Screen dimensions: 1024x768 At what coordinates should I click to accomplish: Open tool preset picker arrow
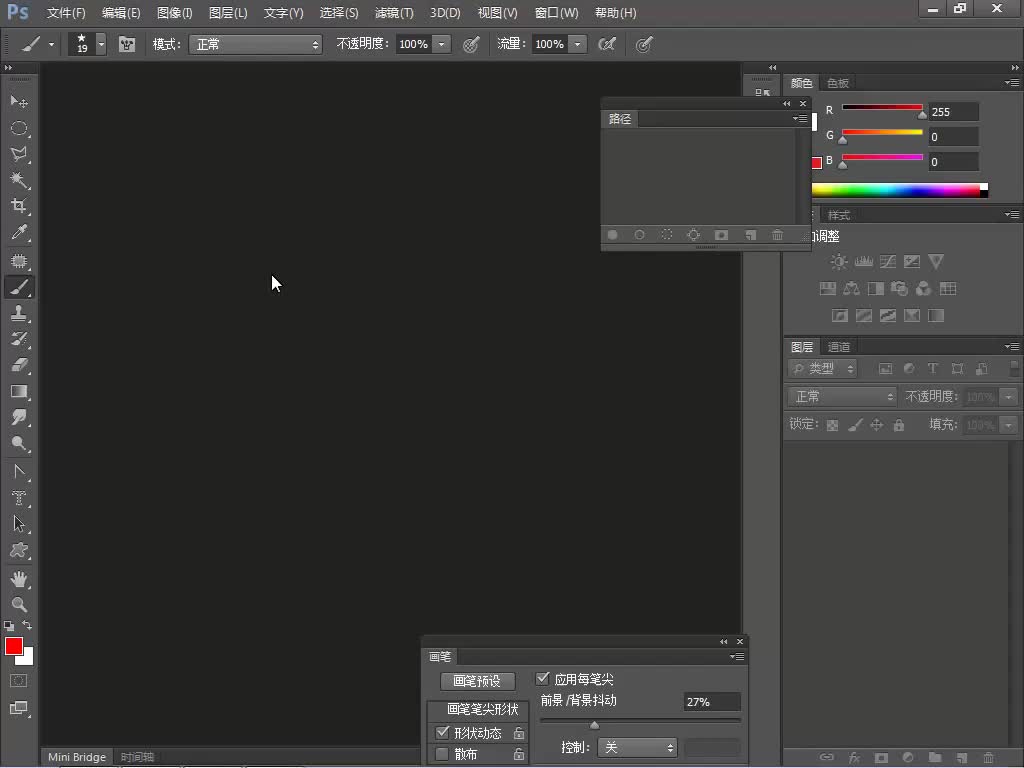pyautogui.click(x=51, y=44)
